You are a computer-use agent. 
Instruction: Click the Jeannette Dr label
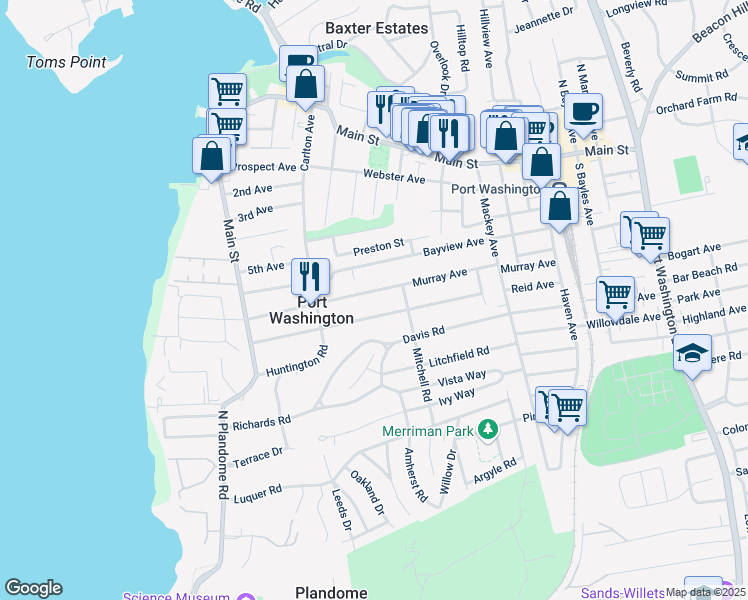(x=543, y=21)
